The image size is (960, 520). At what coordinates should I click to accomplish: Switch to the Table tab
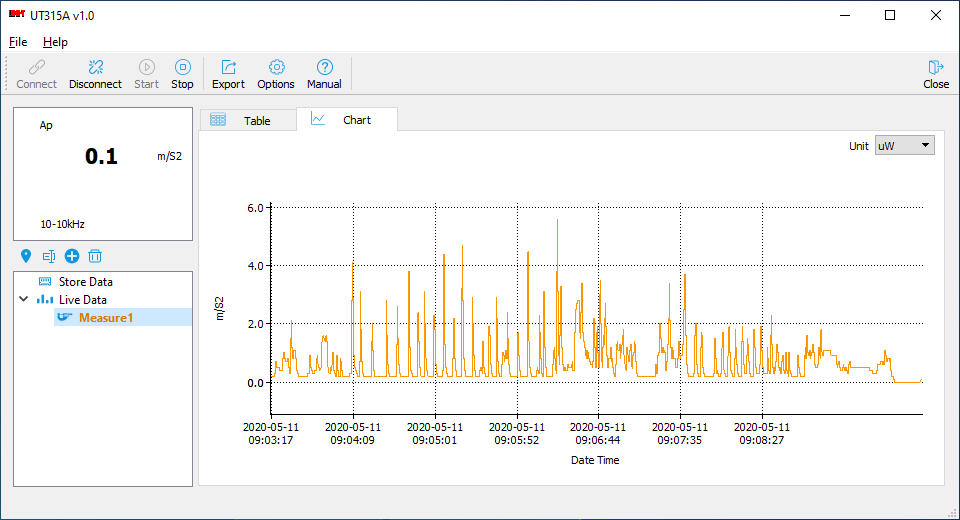248,120
